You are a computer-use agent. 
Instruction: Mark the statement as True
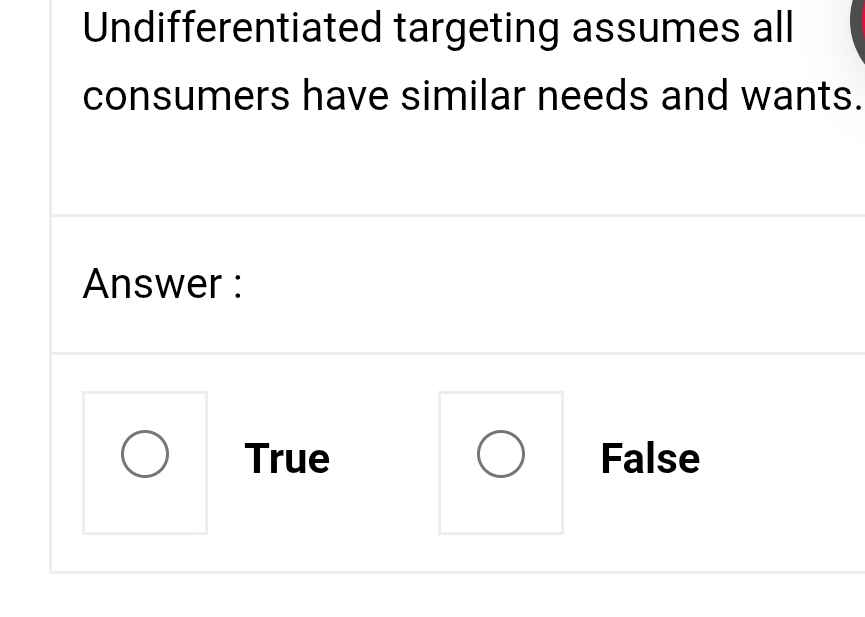145,454
